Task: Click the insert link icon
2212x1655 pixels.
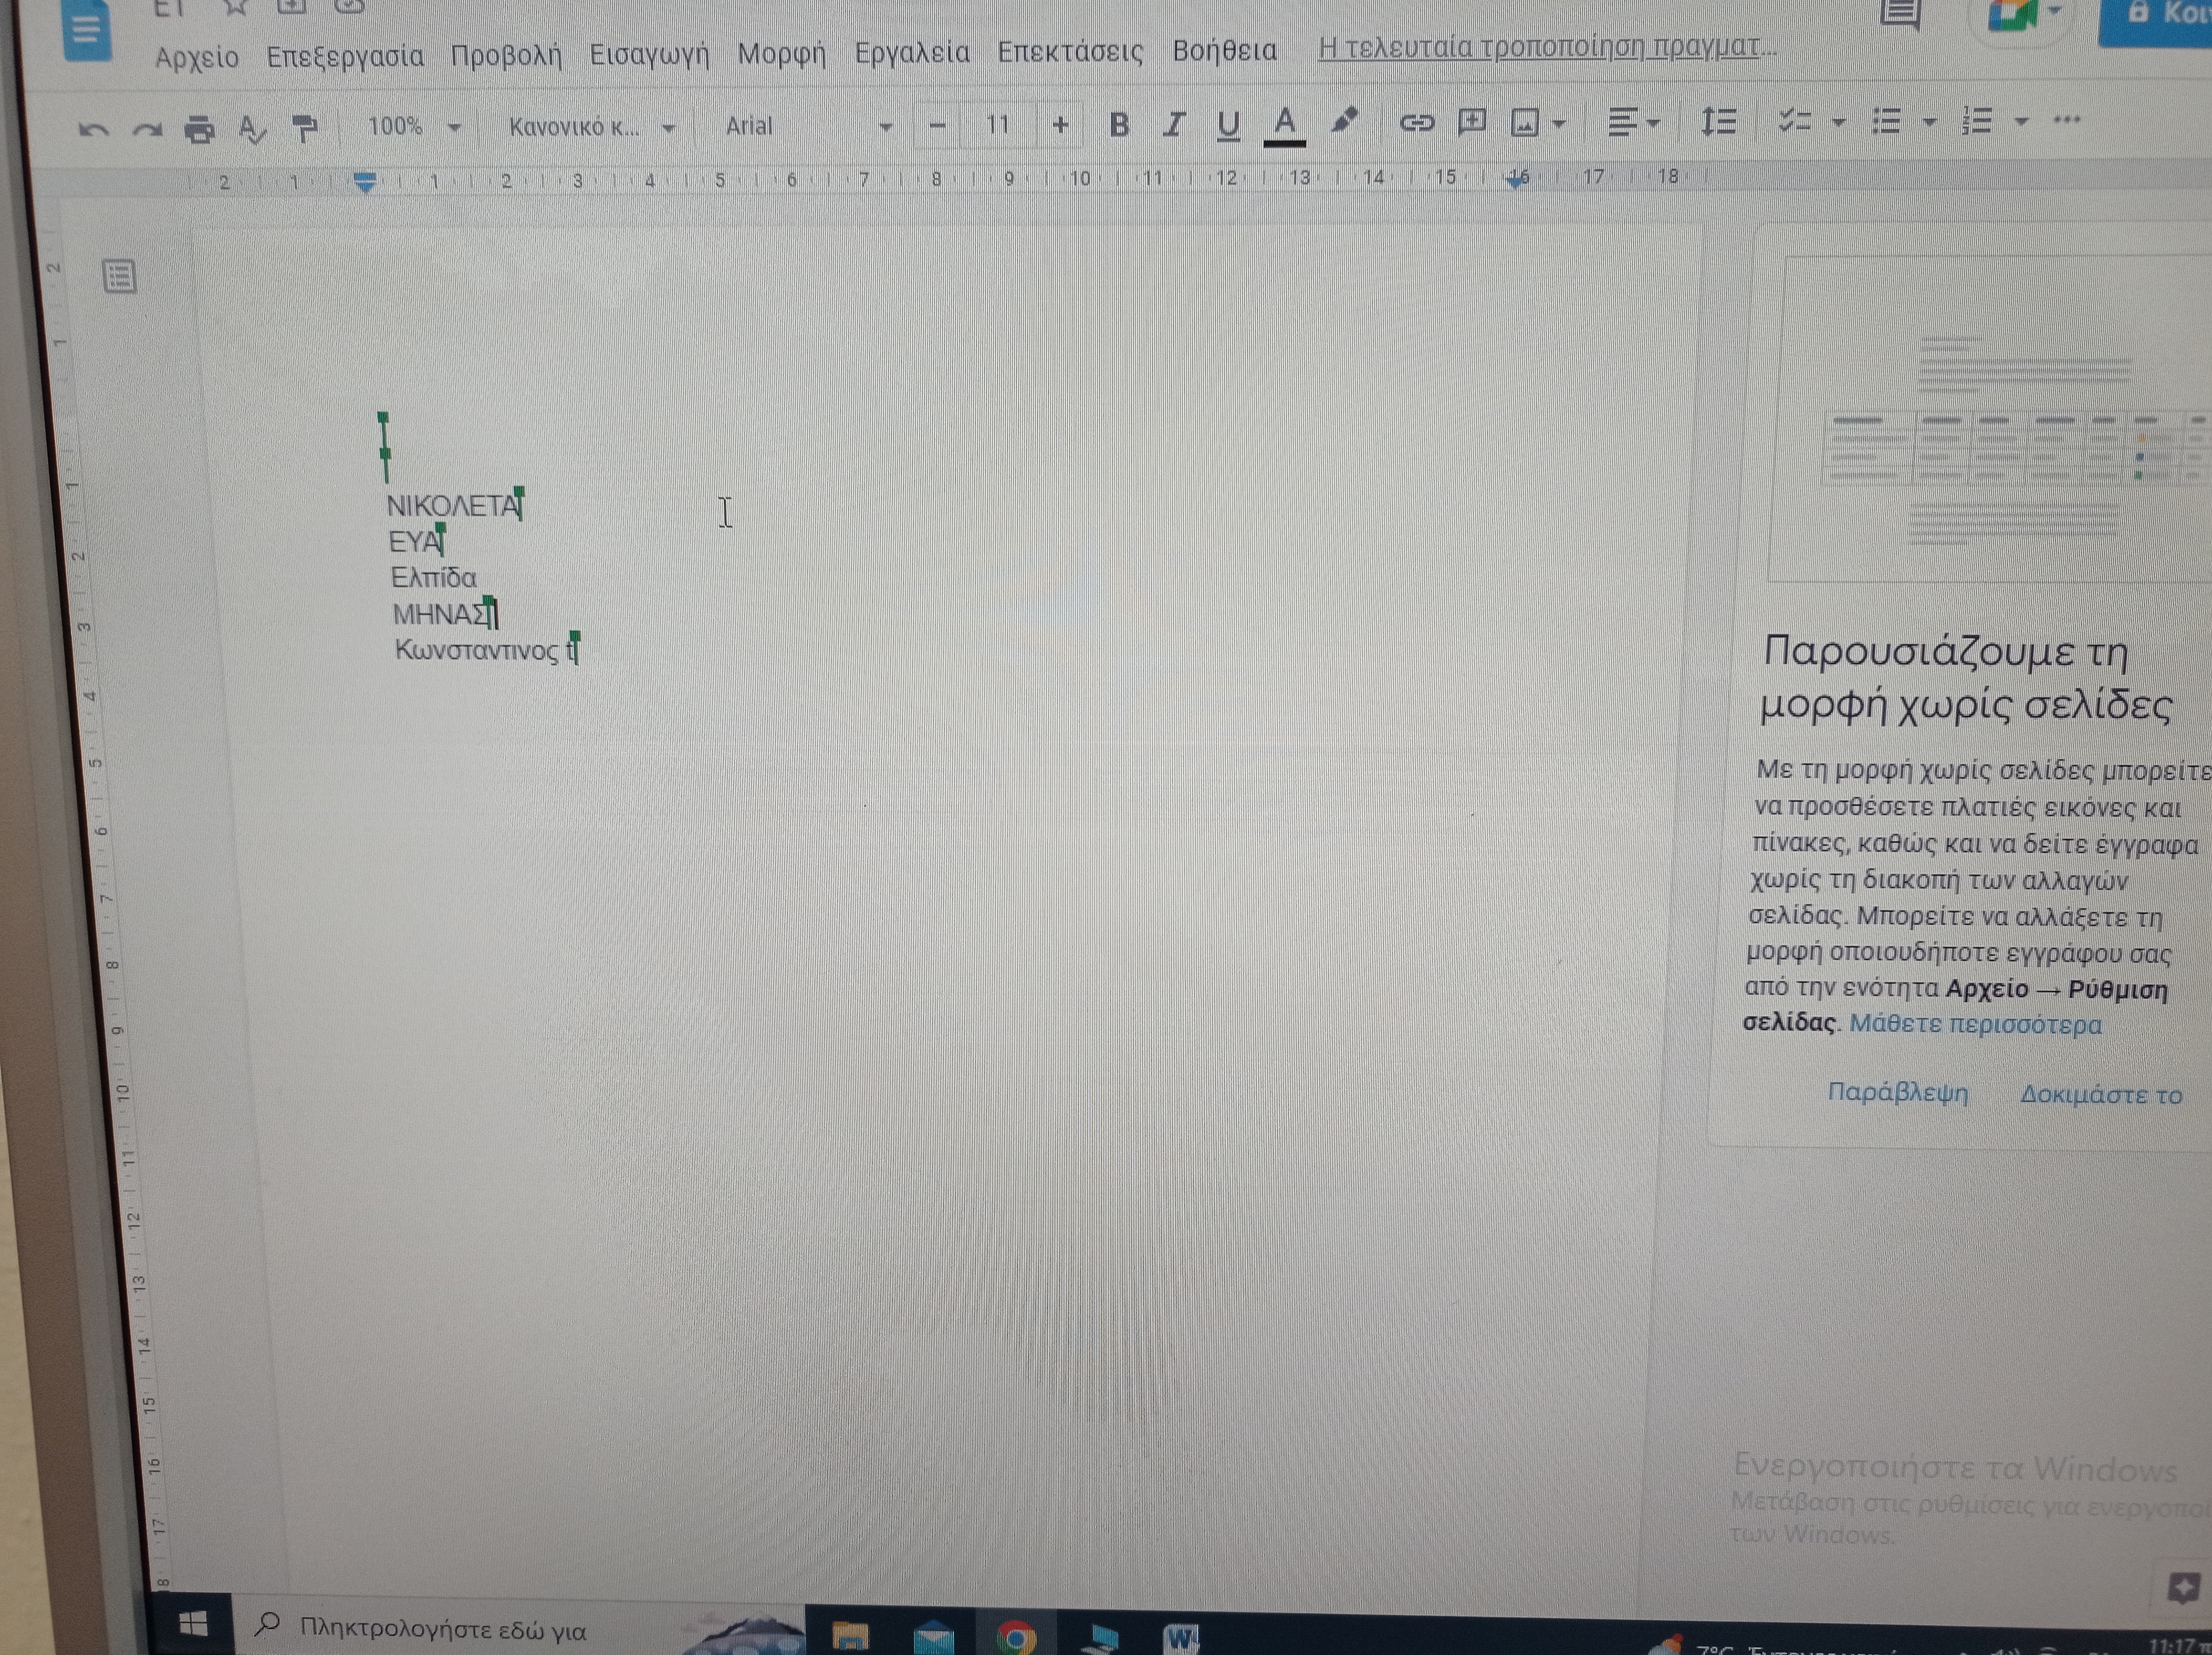Action: pyautogui.click(x=1416, y=123)
